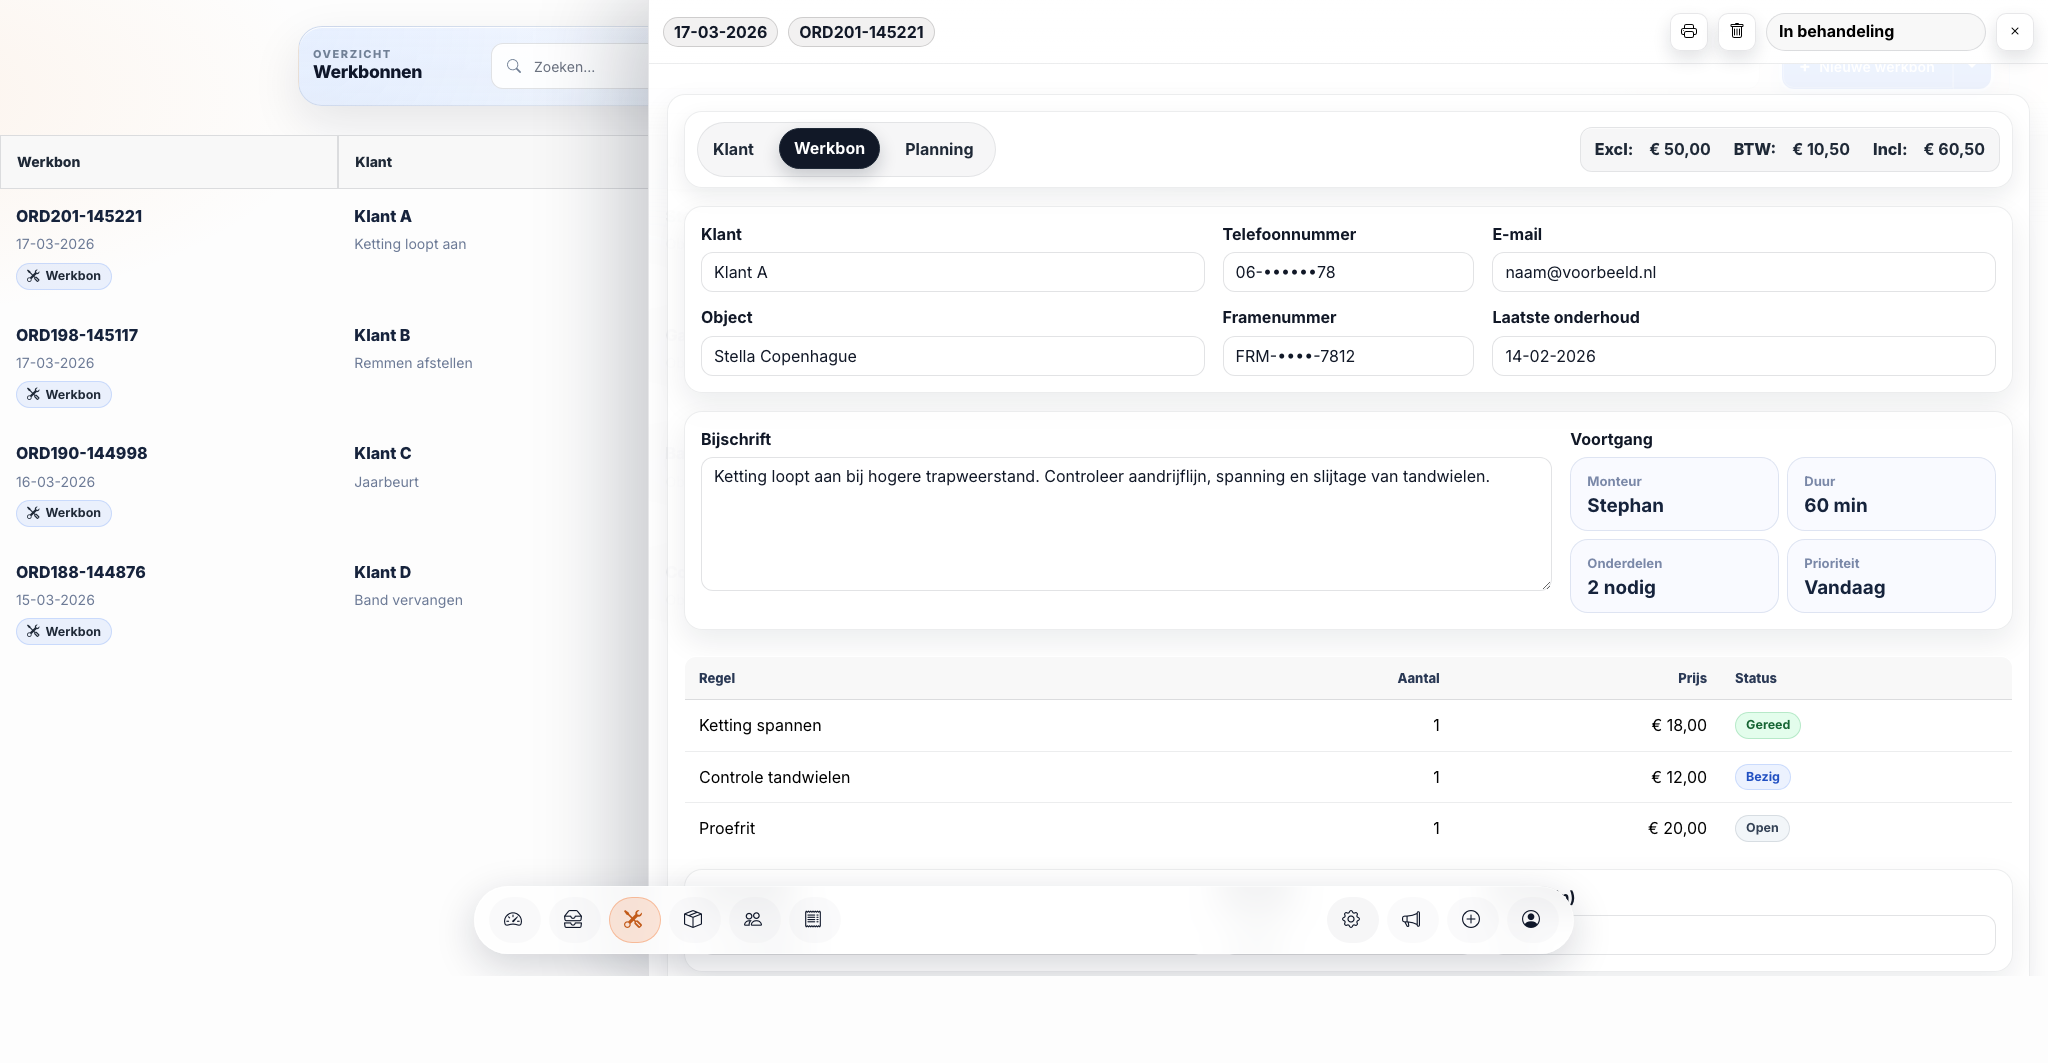Open the inventory box icon in dock
Screen dimensions: 2048x1063
693,919
